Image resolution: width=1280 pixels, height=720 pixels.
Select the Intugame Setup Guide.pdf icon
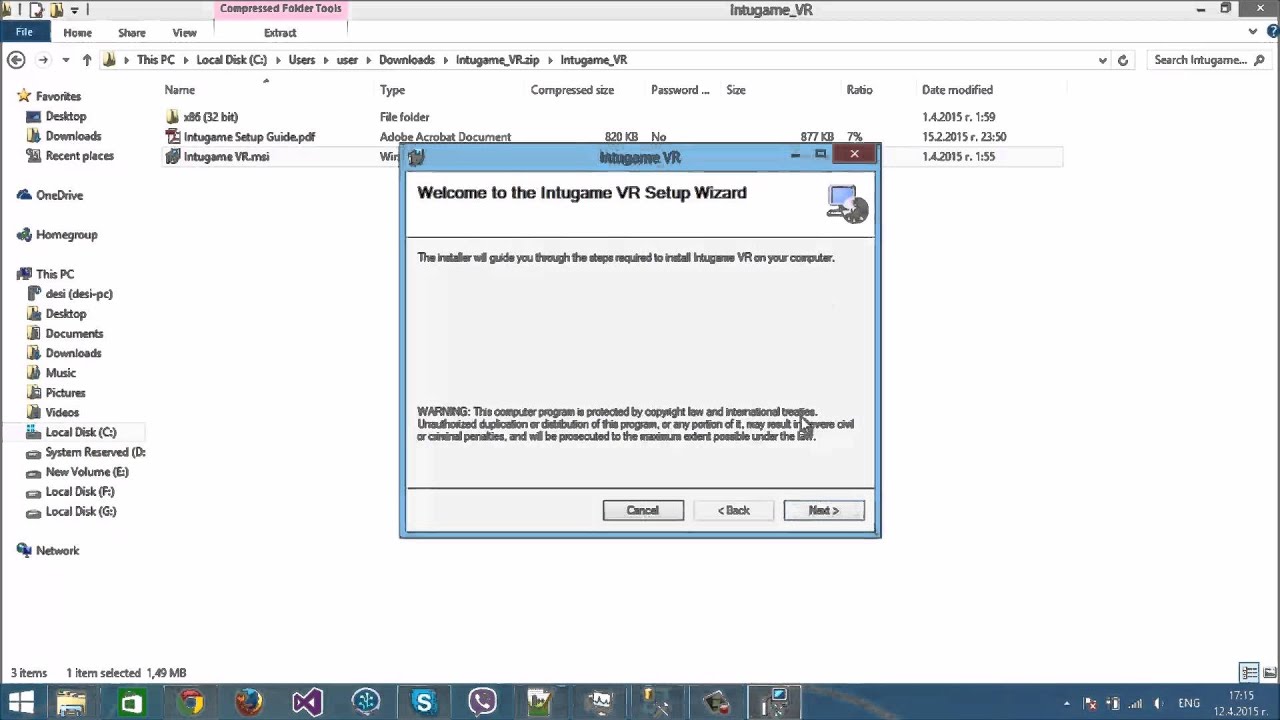tap(173, 137)
